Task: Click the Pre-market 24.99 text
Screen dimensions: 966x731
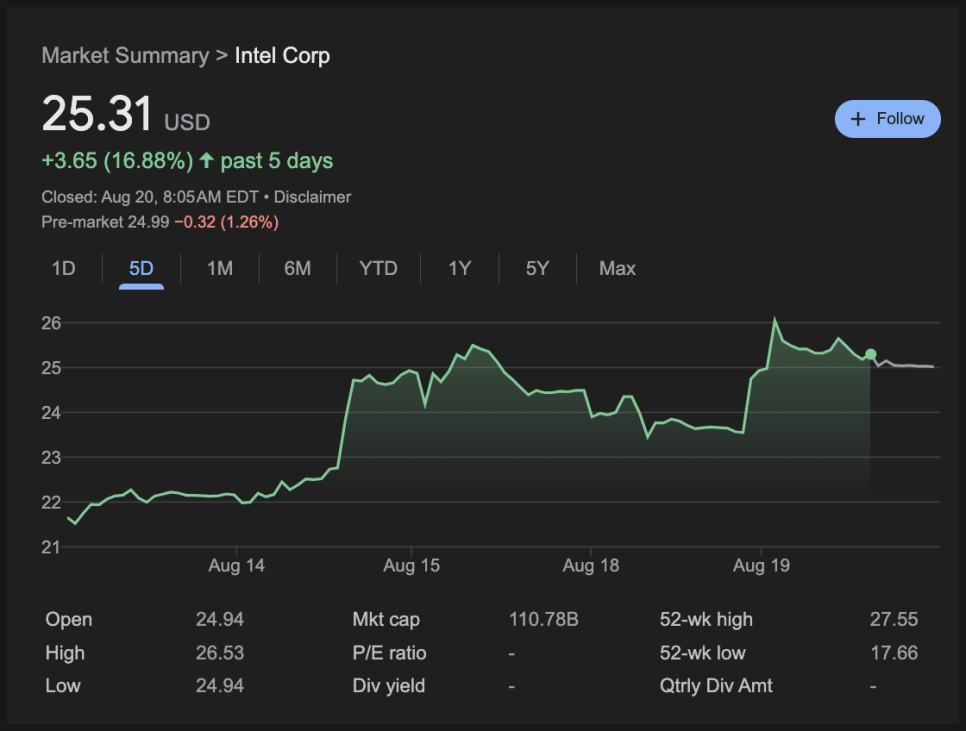Action: [105, 222]
